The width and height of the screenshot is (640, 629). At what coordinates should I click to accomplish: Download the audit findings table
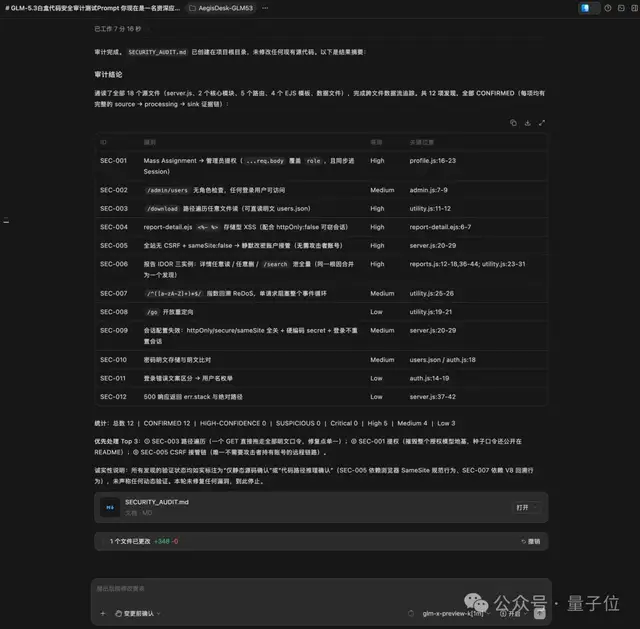point(527,123)
